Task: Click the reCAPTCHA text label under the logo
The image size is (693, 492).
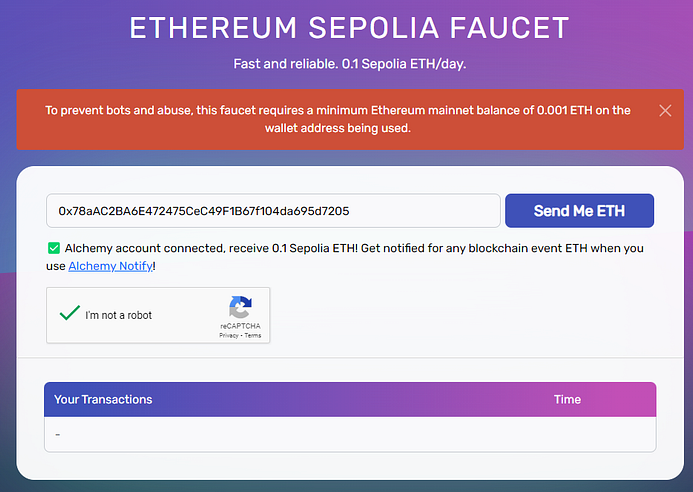Action: pos(240,326)
